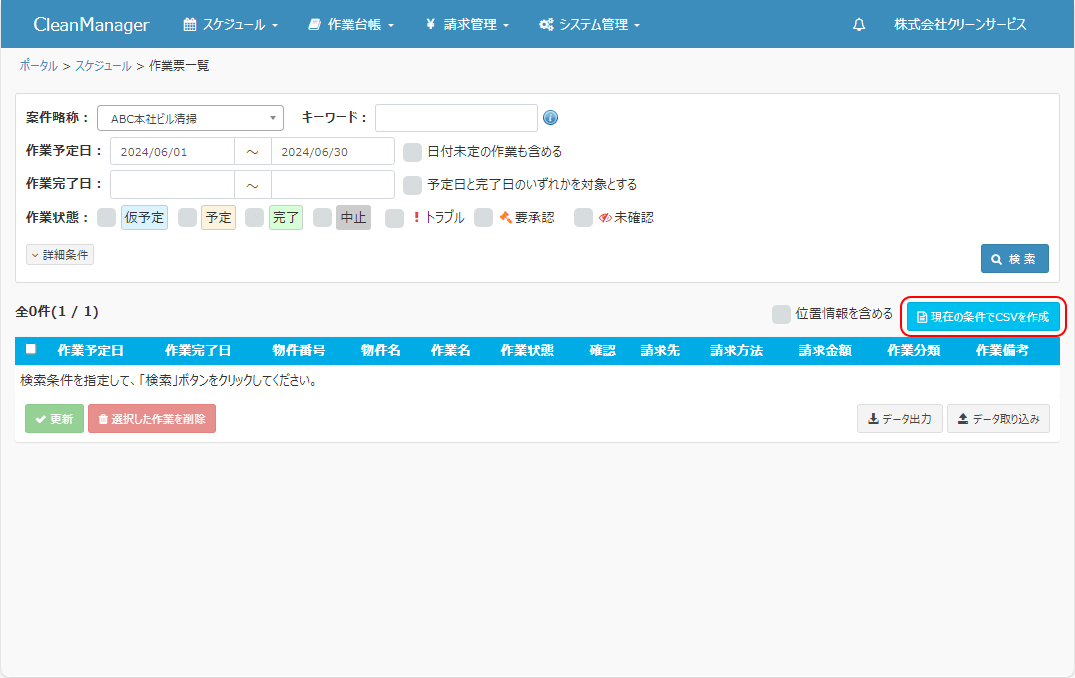Tick the select-all checkbox in table header
Image resolution: width=1075 pixels, height=678 pixels.
31,349
